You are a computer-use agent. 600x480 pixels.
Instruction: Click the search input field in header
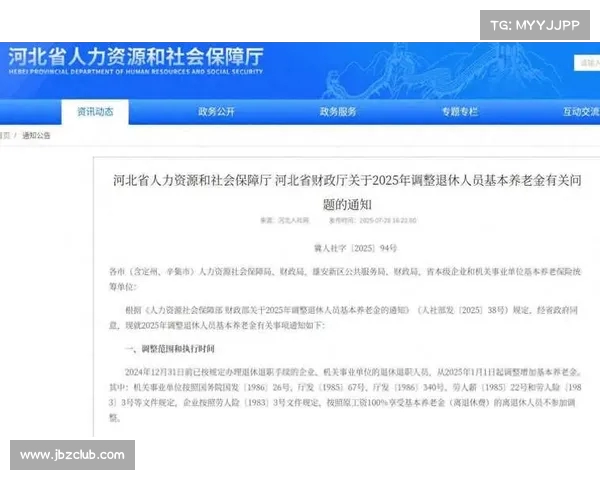pos(587,63)
